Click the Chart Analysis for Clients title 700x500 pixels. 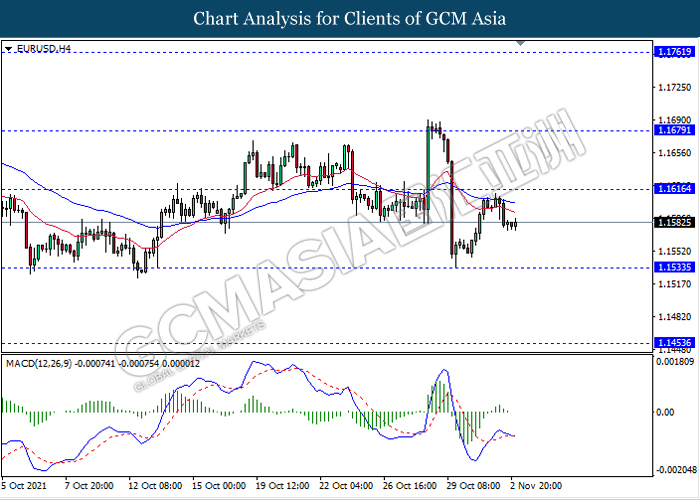coord(350,18)
